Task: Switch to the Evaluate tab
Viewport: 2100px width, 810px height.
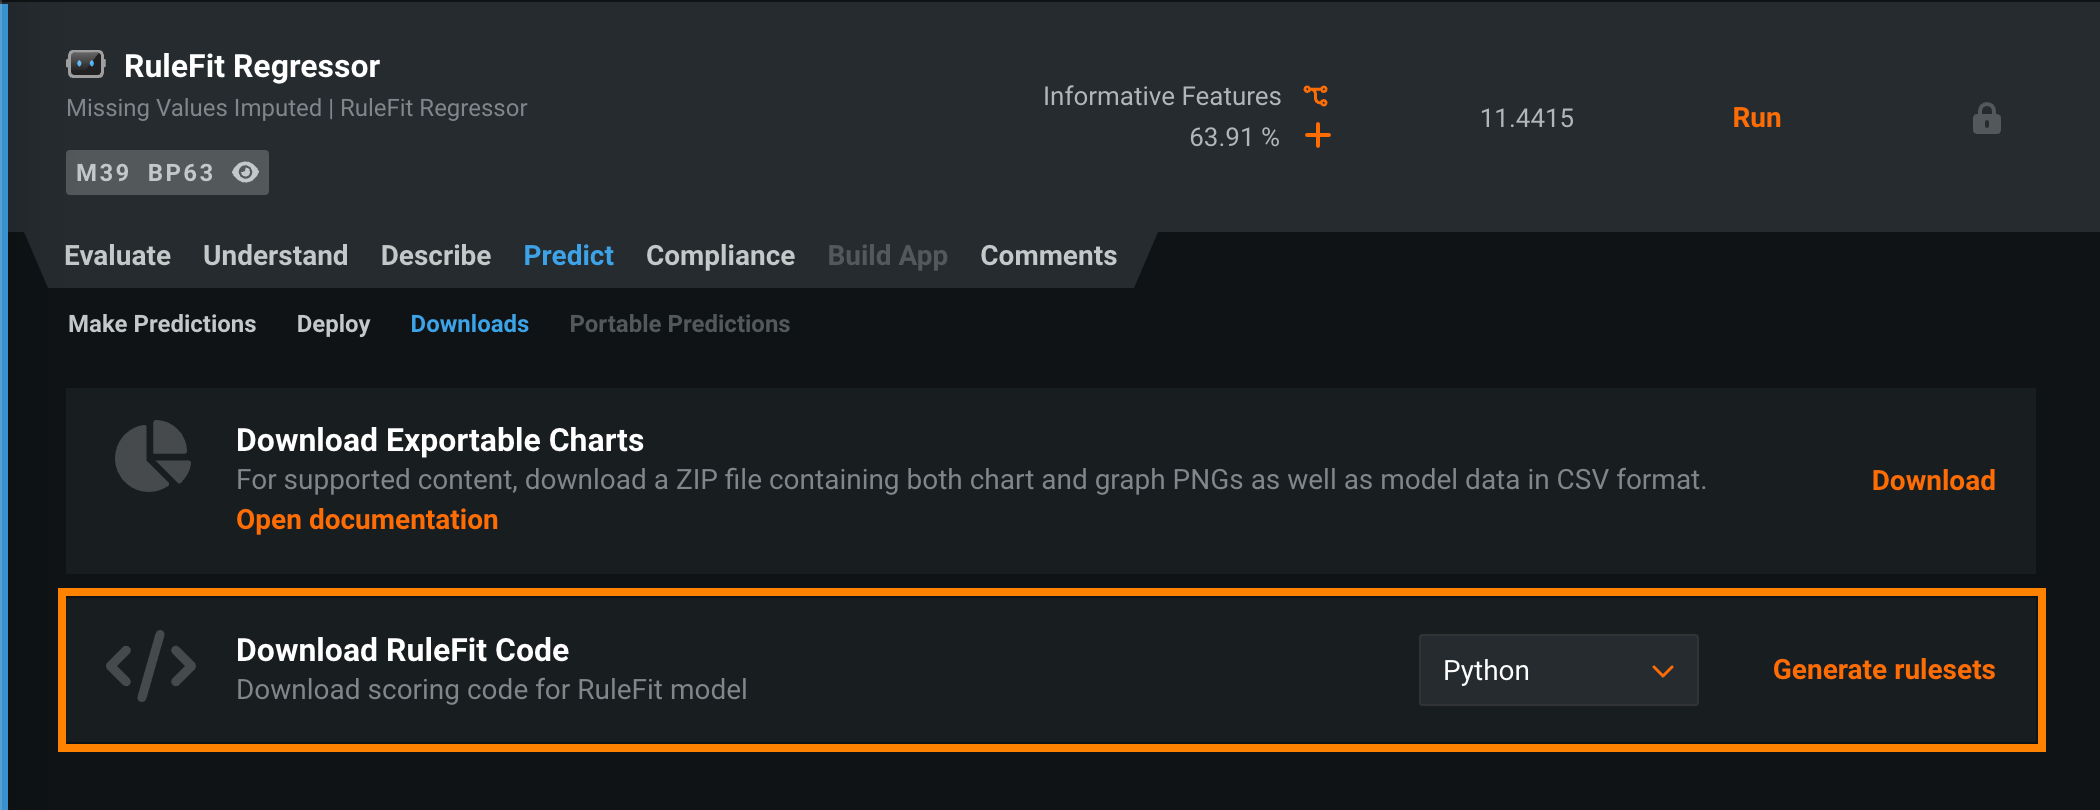Action: tap(117, 256)
